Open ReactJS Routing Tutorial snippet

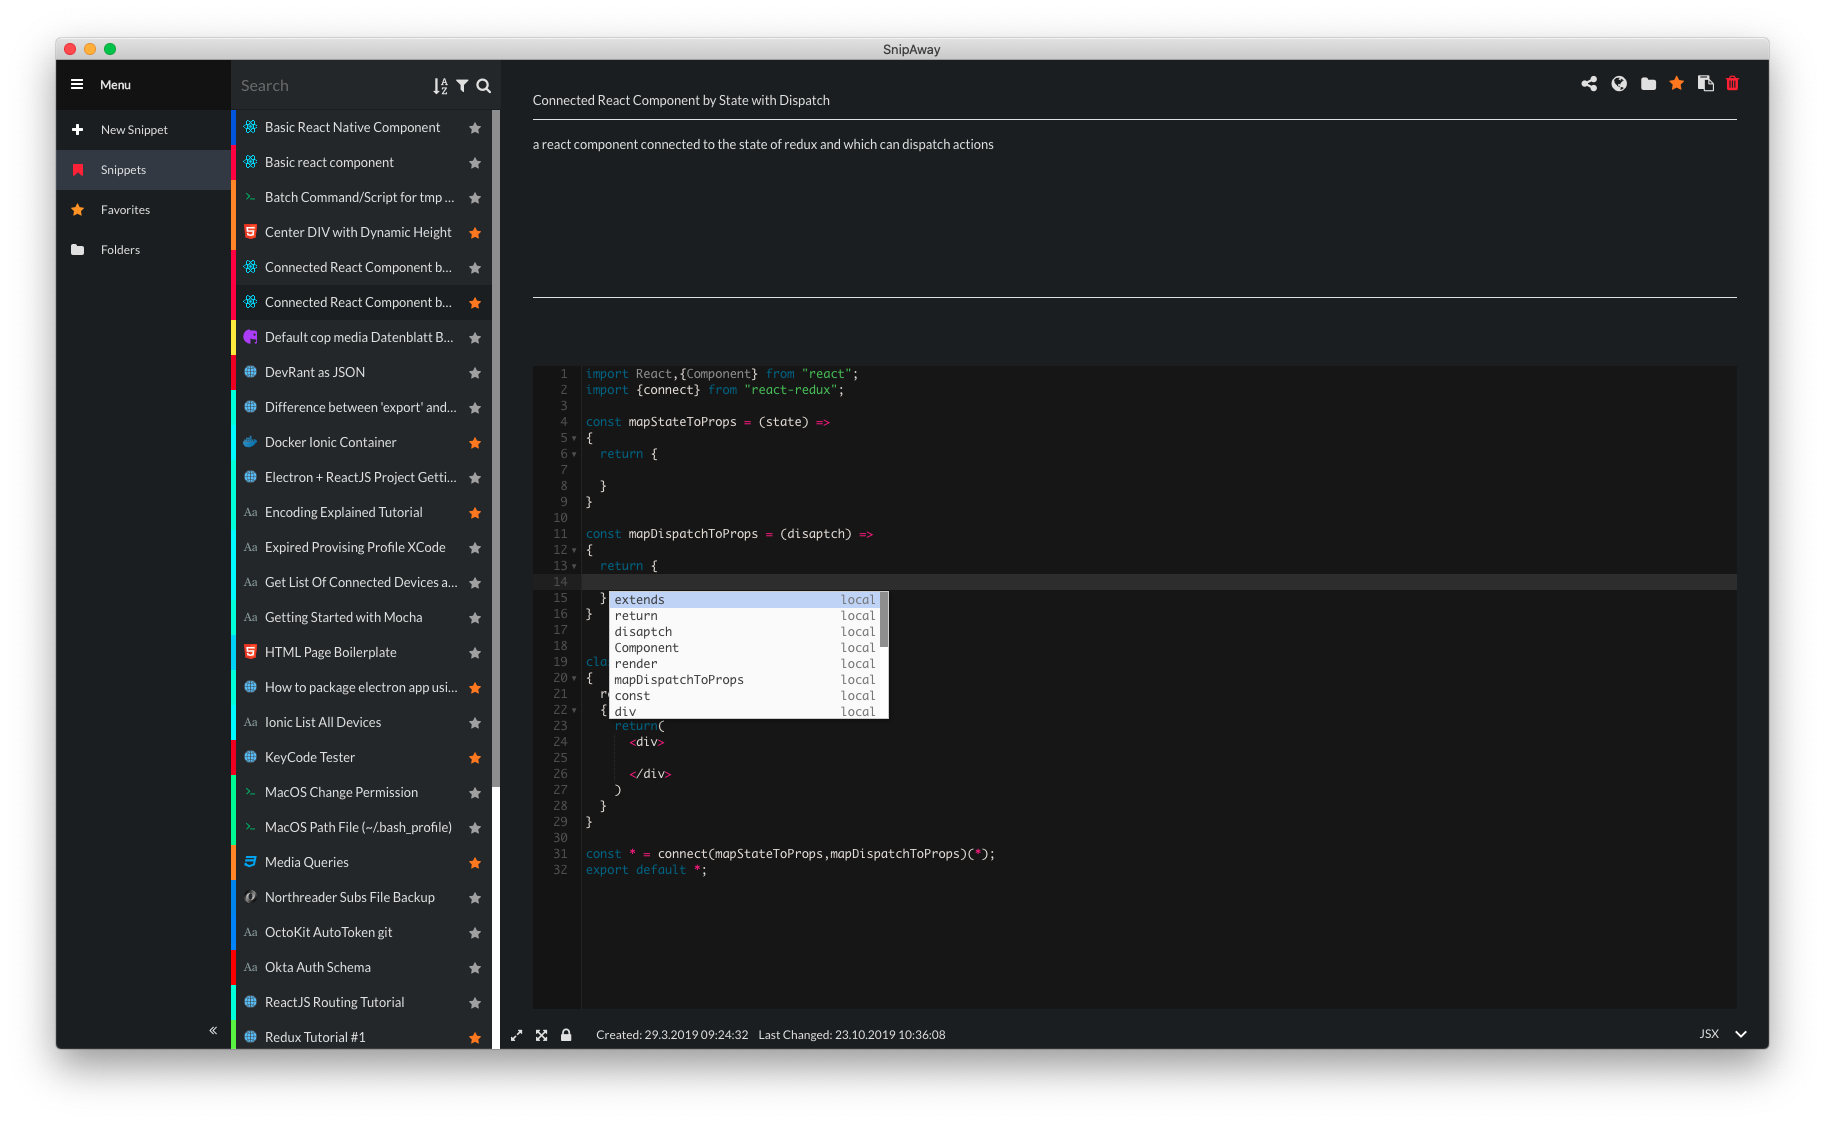click(362, 1003)
